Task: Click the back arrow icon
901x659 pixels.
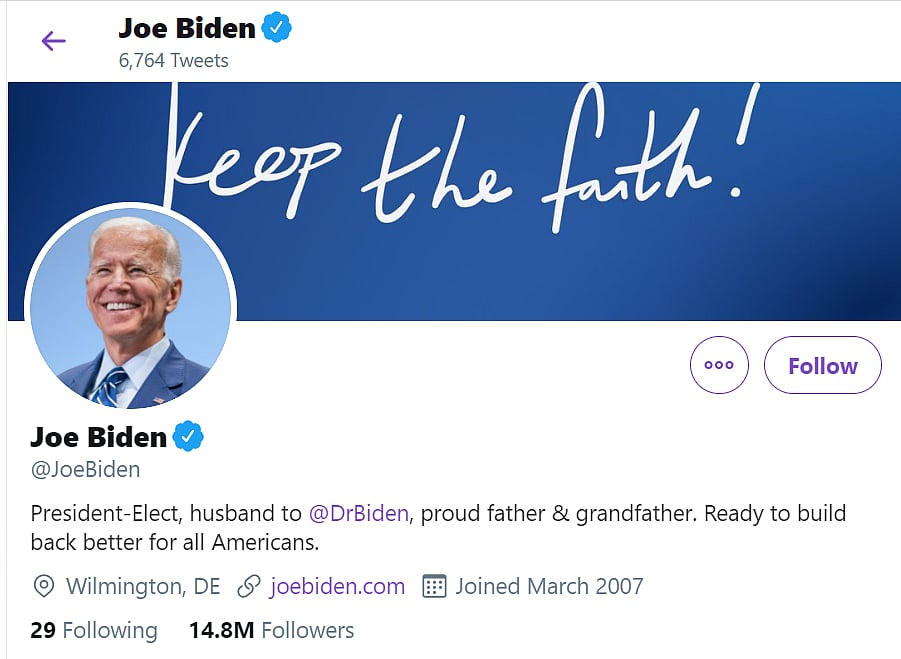Action: 53,41
